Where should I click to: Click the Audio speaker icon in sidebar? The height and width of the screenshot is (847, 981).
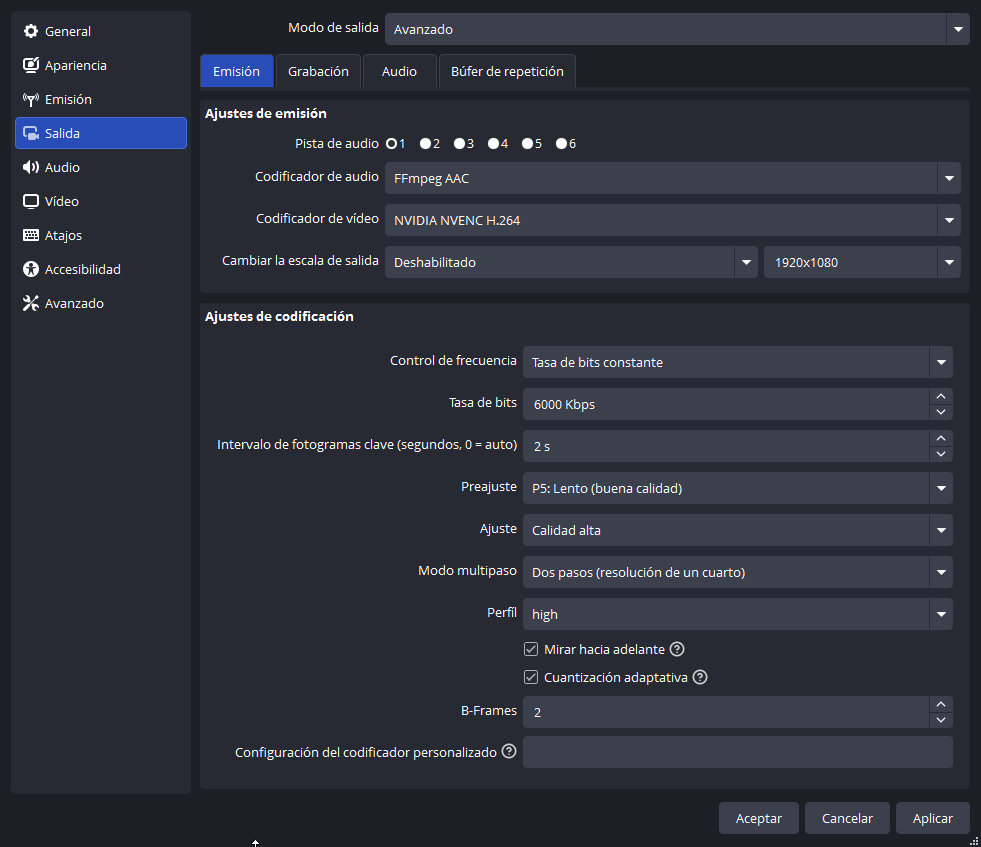click(31, 167)
